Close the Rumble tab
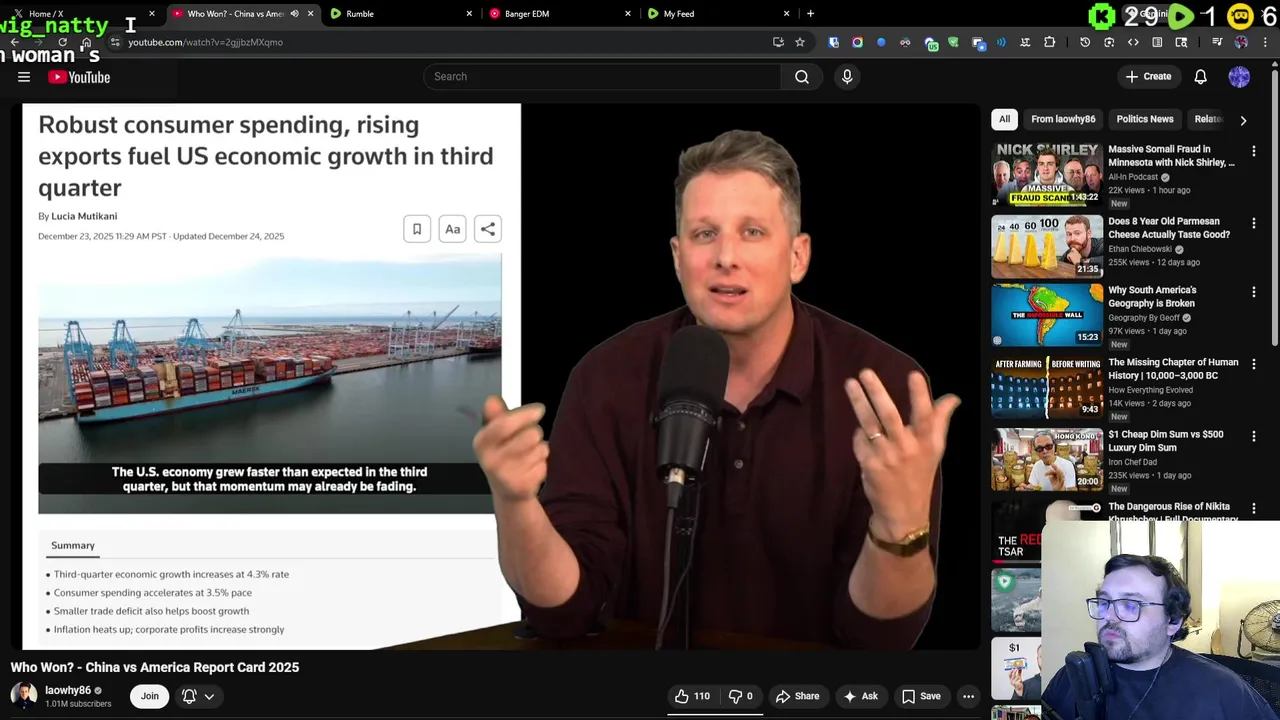The image size is (1280, 720). click(x=469, y=14)
